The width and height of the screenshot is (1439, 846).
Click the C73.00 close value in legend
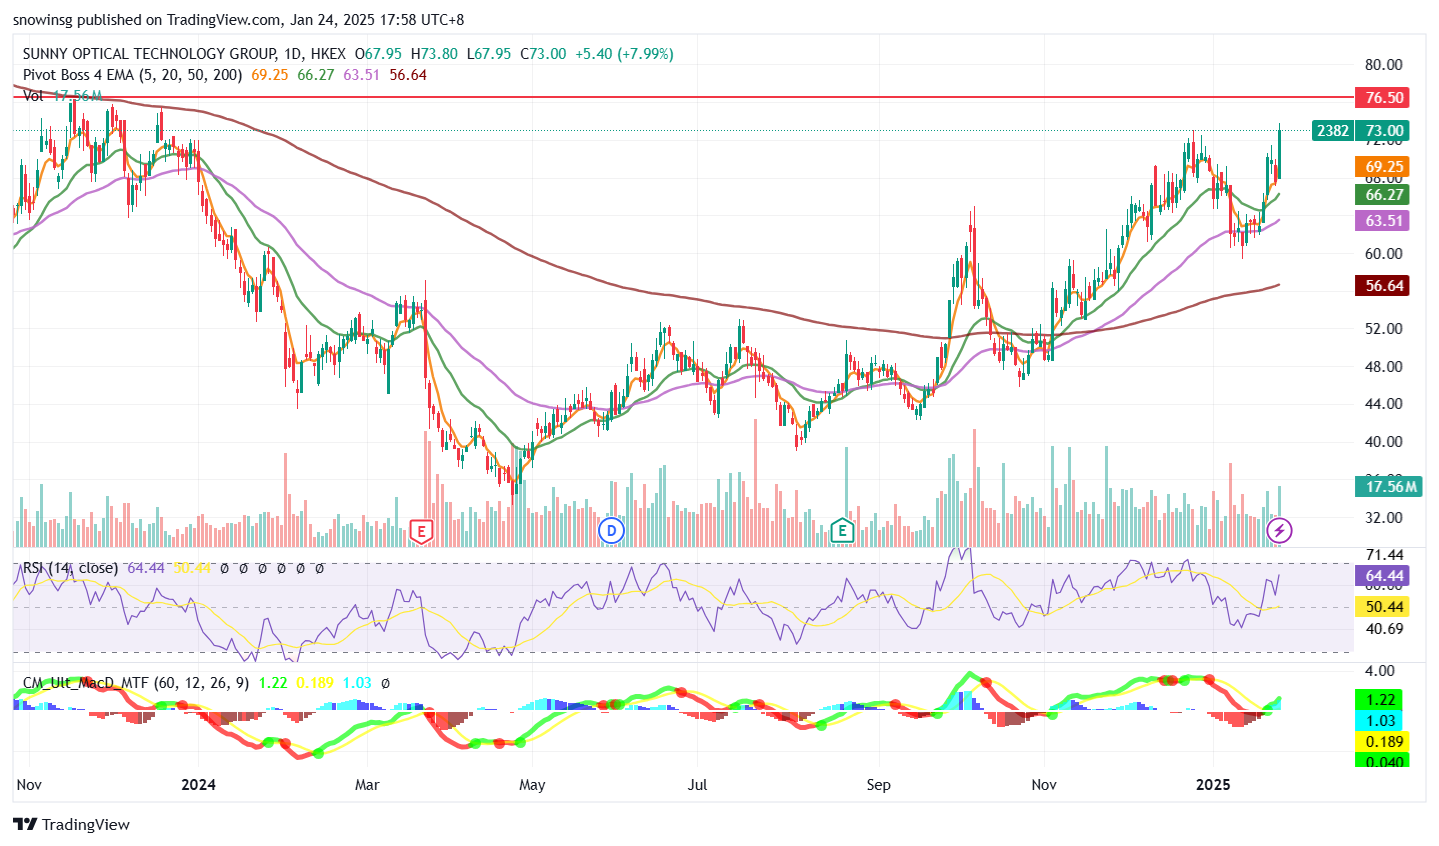[x=543, y=54]
